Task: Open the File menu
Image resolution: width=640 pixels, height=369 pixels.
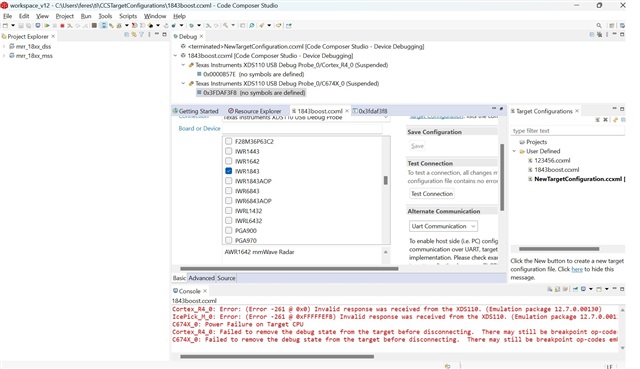Action: point(7,16)
